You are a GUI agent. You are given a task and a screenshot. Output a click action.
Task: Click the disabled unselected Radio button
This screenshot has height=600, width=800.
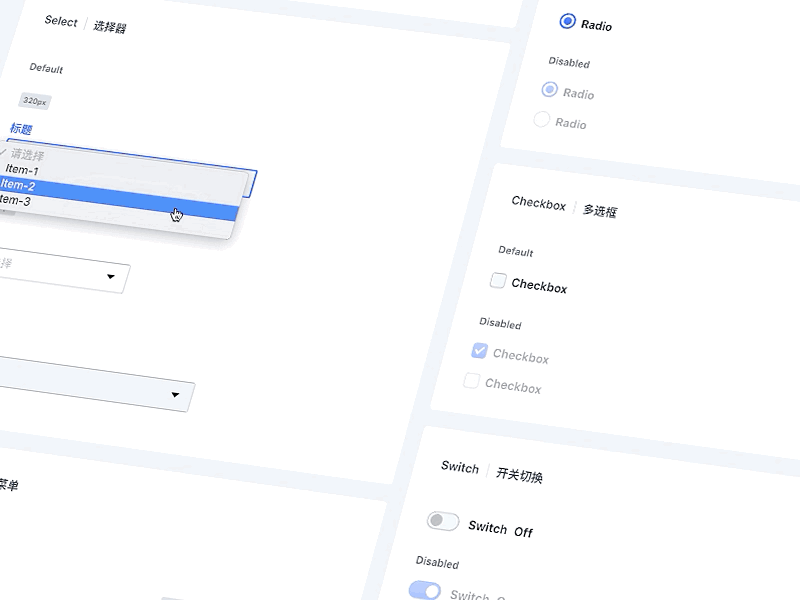click(x=542, y=120)
